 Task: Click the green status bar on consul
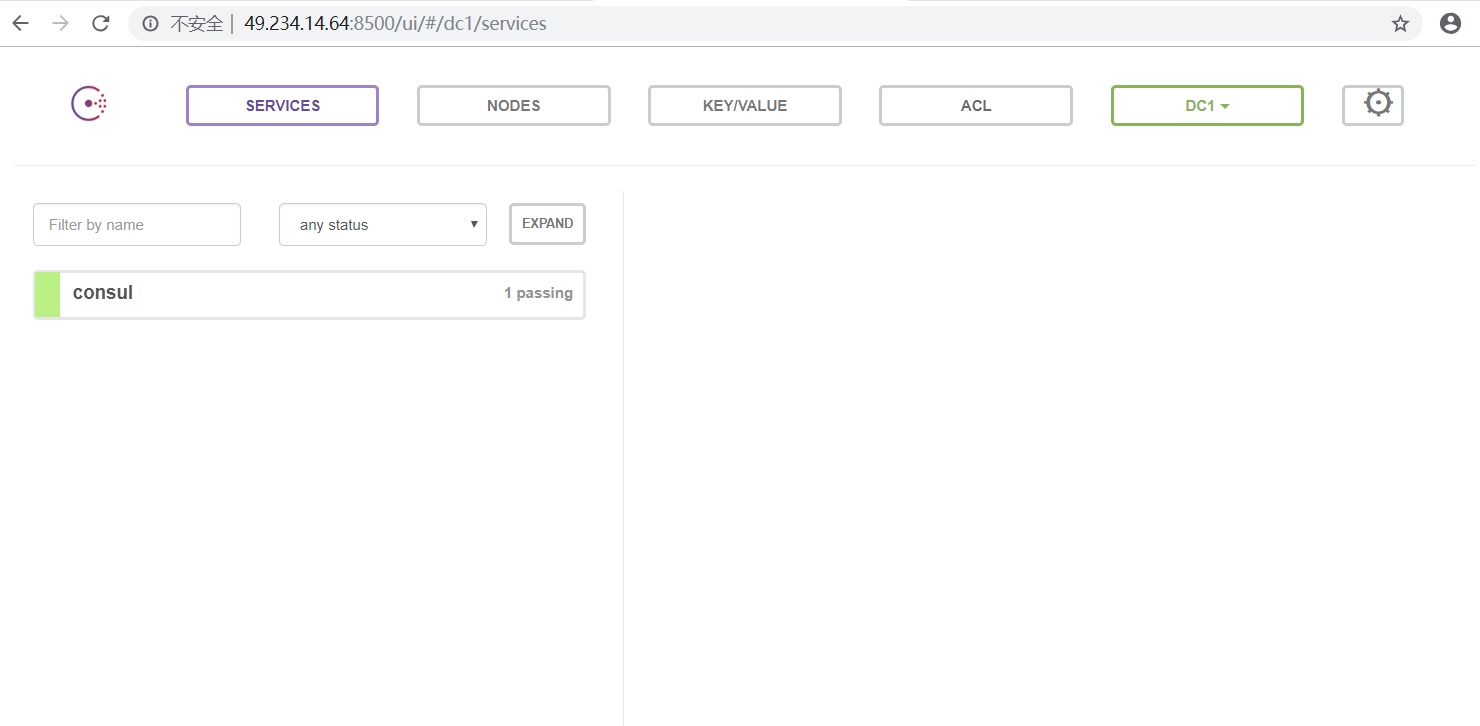click(47, 295)
